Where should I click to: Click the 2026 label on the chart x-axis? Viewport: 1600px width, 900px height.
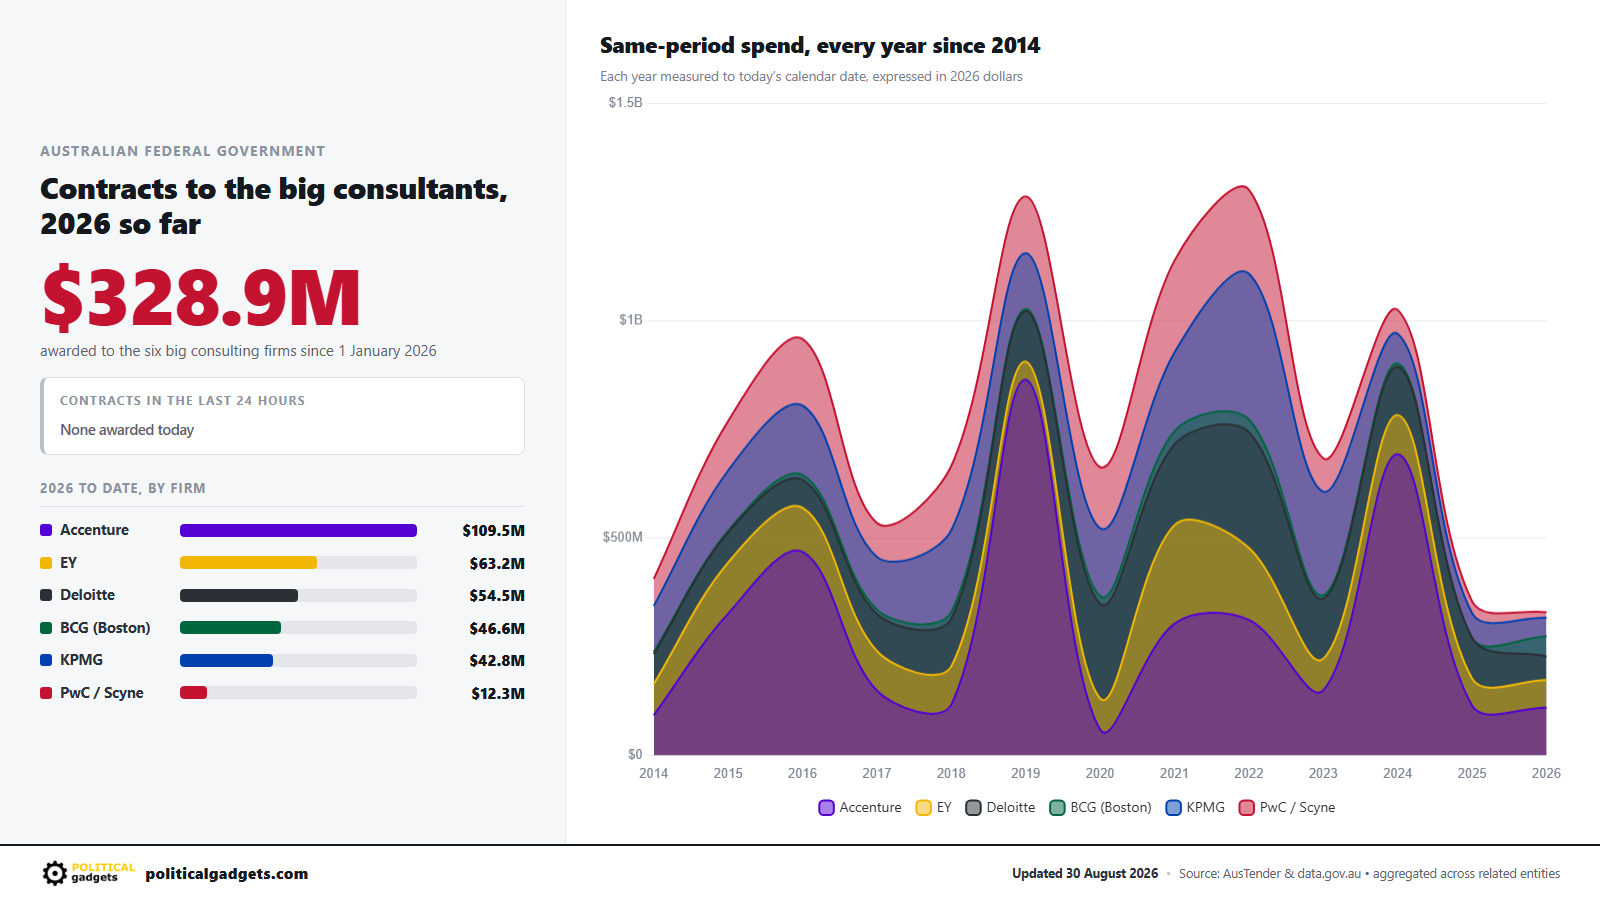tap(1546, 774)
